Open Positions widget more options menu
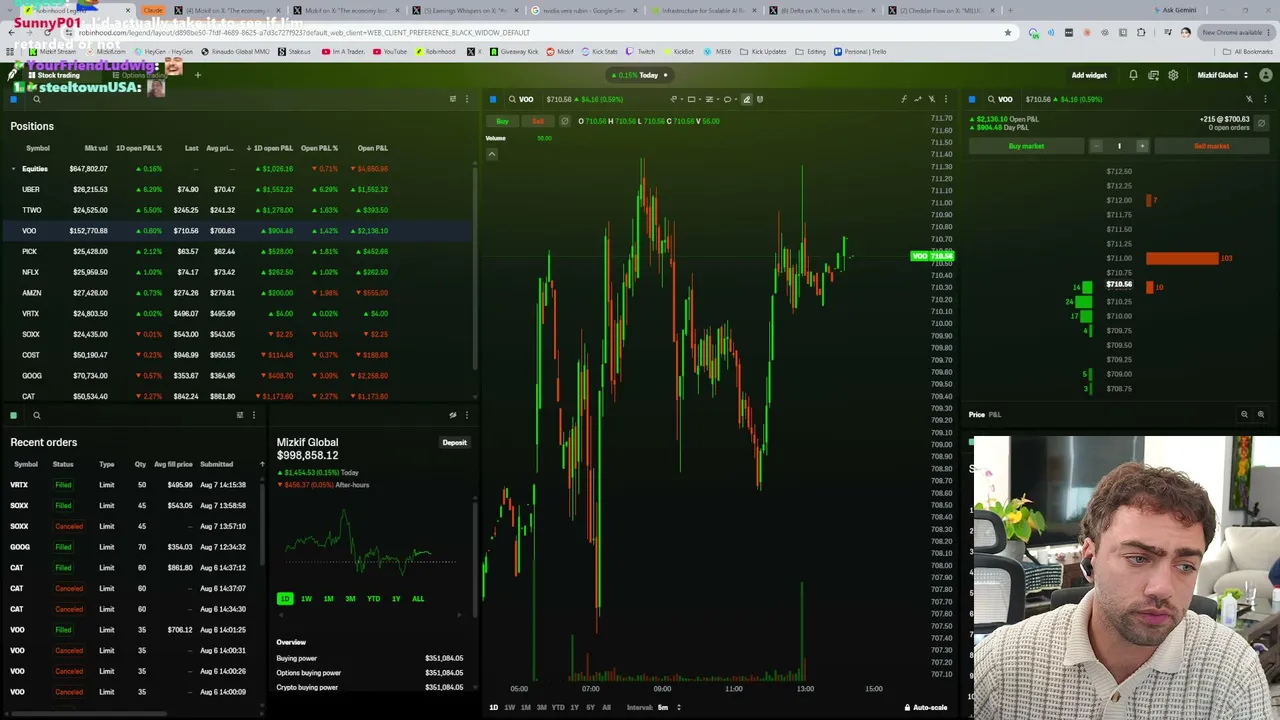The image size is (1280, 720). (x=466, y=99)
